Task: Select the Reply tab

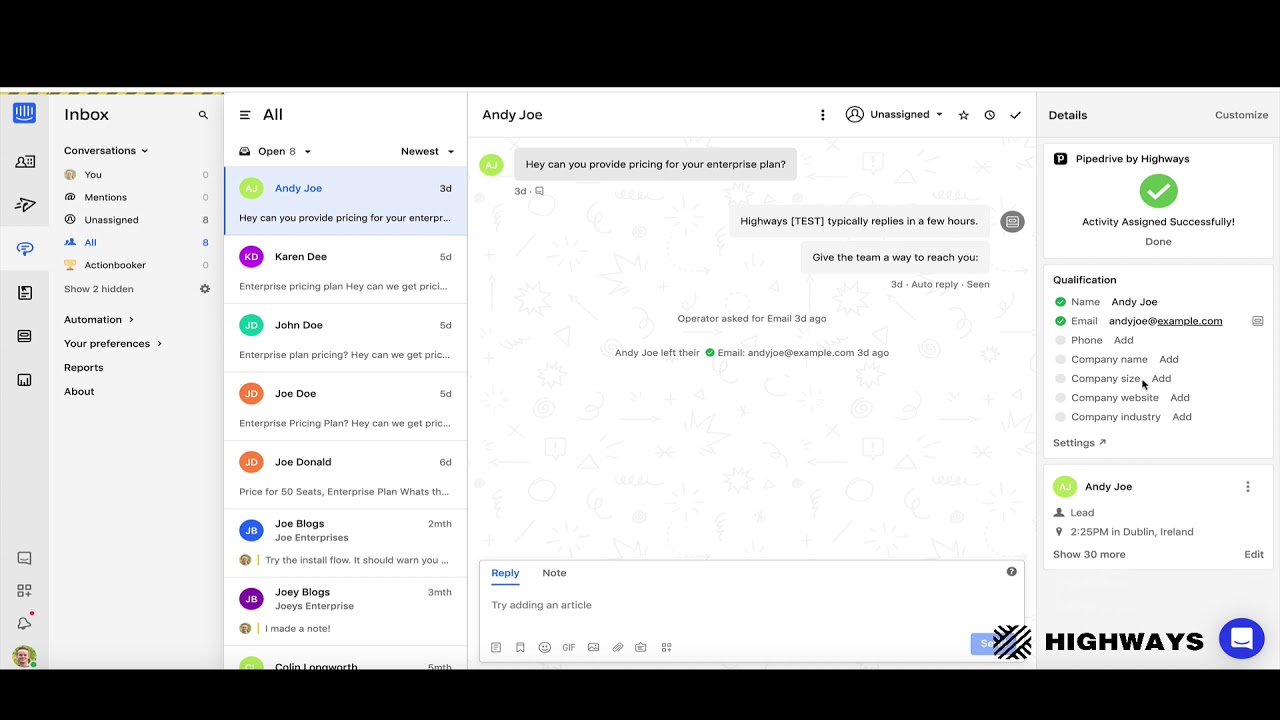Action: click(505, 573)
